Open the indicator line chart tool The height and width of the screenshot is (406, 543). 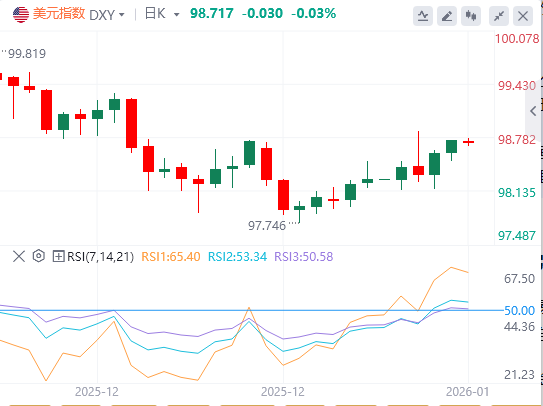pyautogui.click(x=423, y=16)
